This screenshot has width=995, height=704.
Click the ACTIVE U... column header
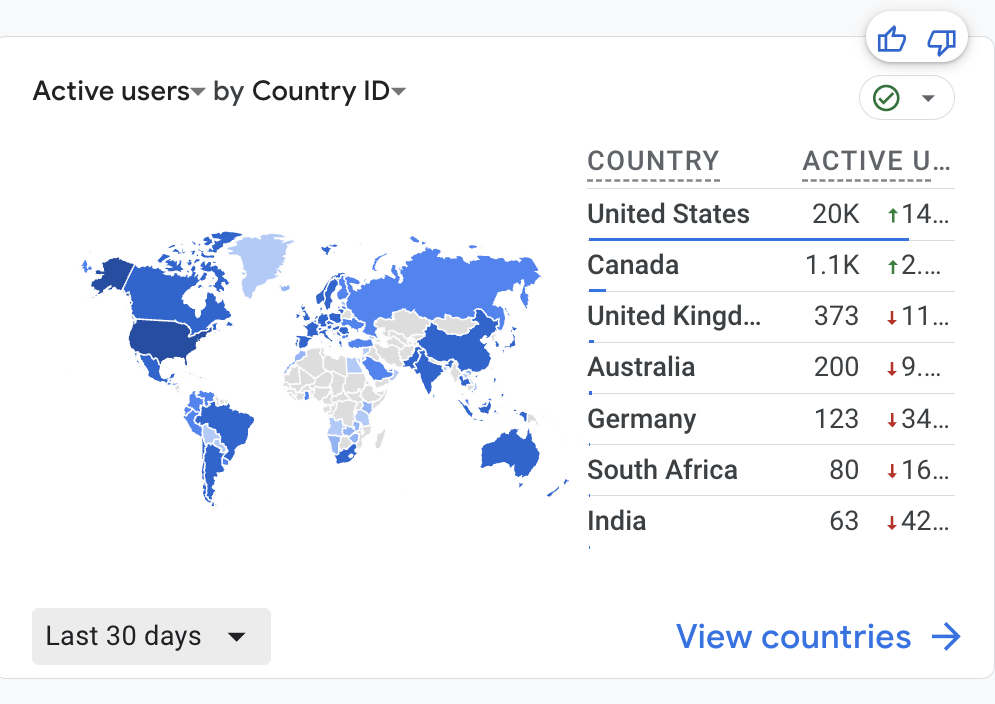click(876, 161)
